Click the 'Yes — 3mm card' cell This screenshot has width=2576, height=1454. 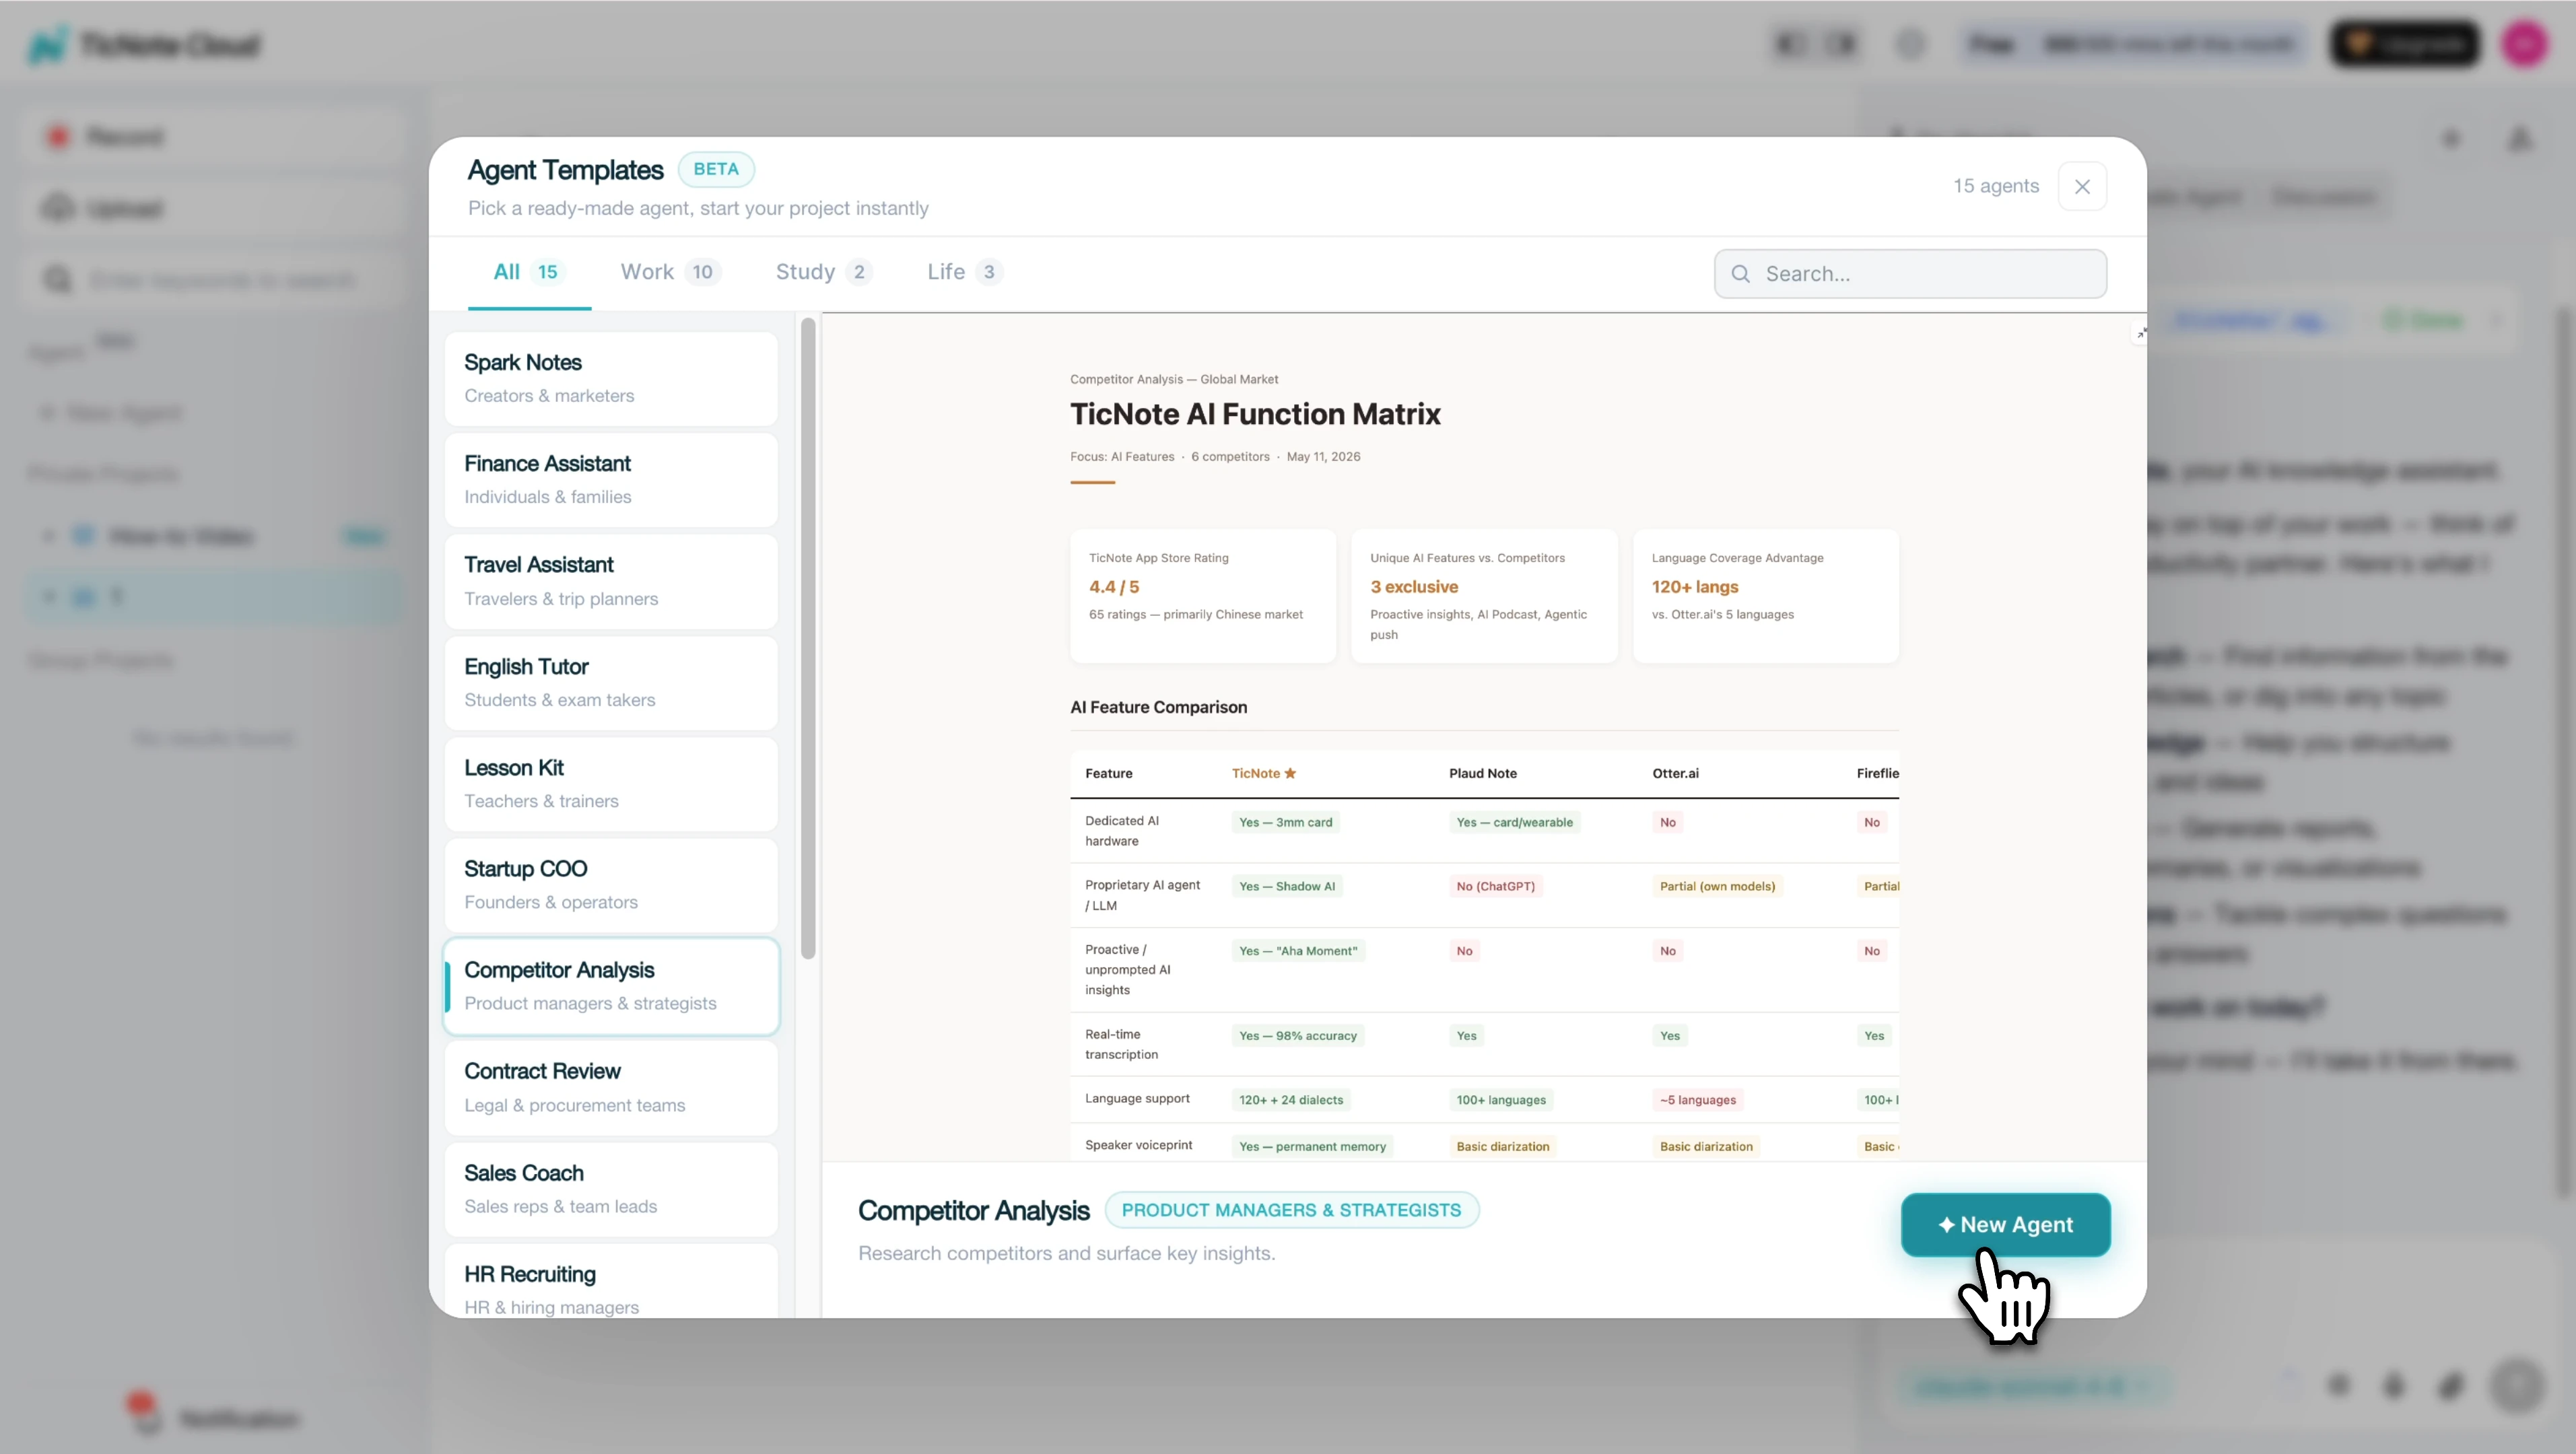click(x=1285, y=822)
